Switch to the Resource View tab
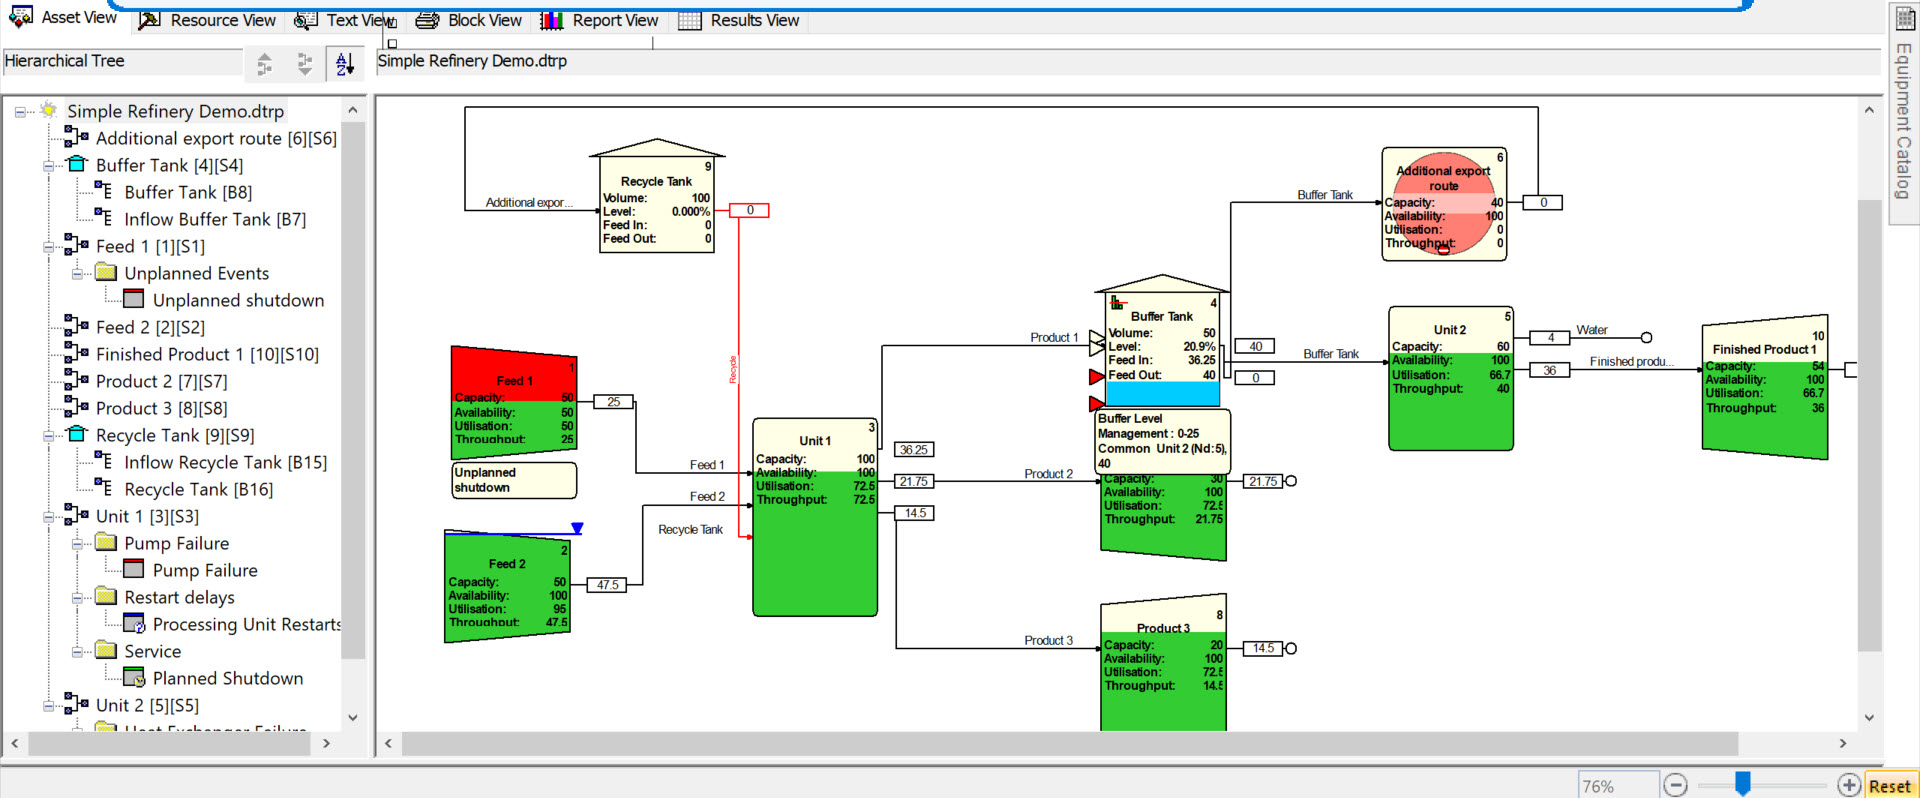The width and height of the screenshot is (1920, 798). 208,20
